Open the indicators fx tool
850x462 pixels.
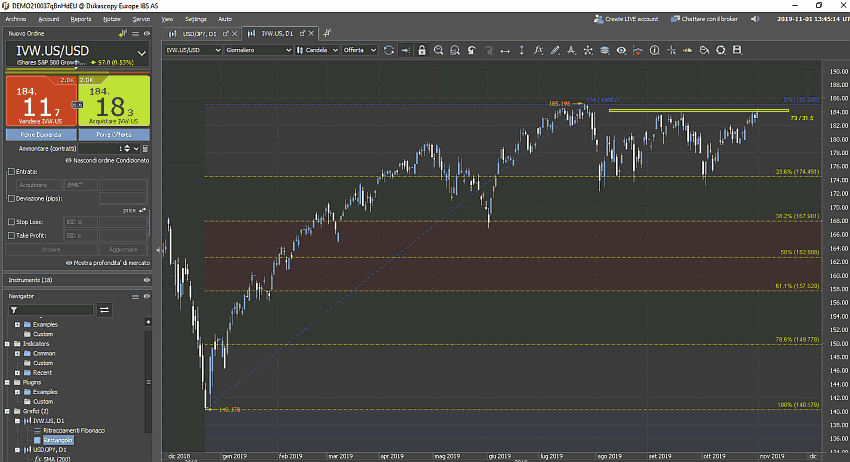[539, 49]
